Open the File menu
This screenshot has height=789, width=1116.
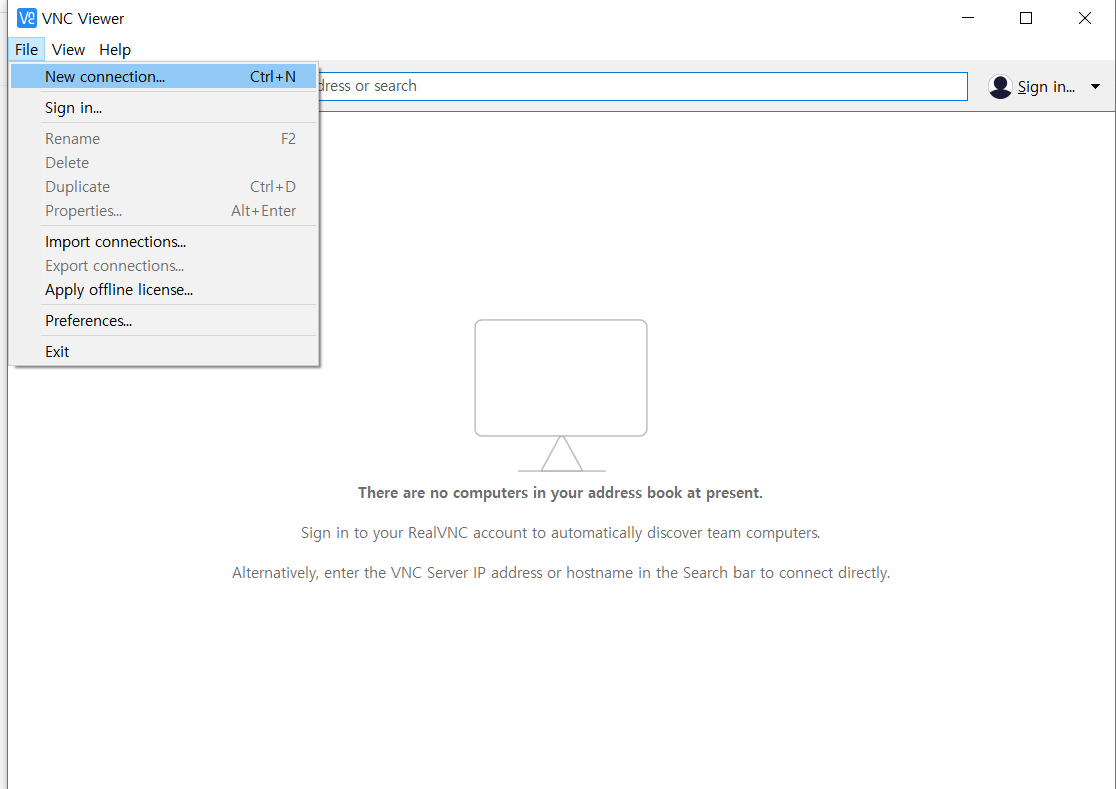pos(26,50)
